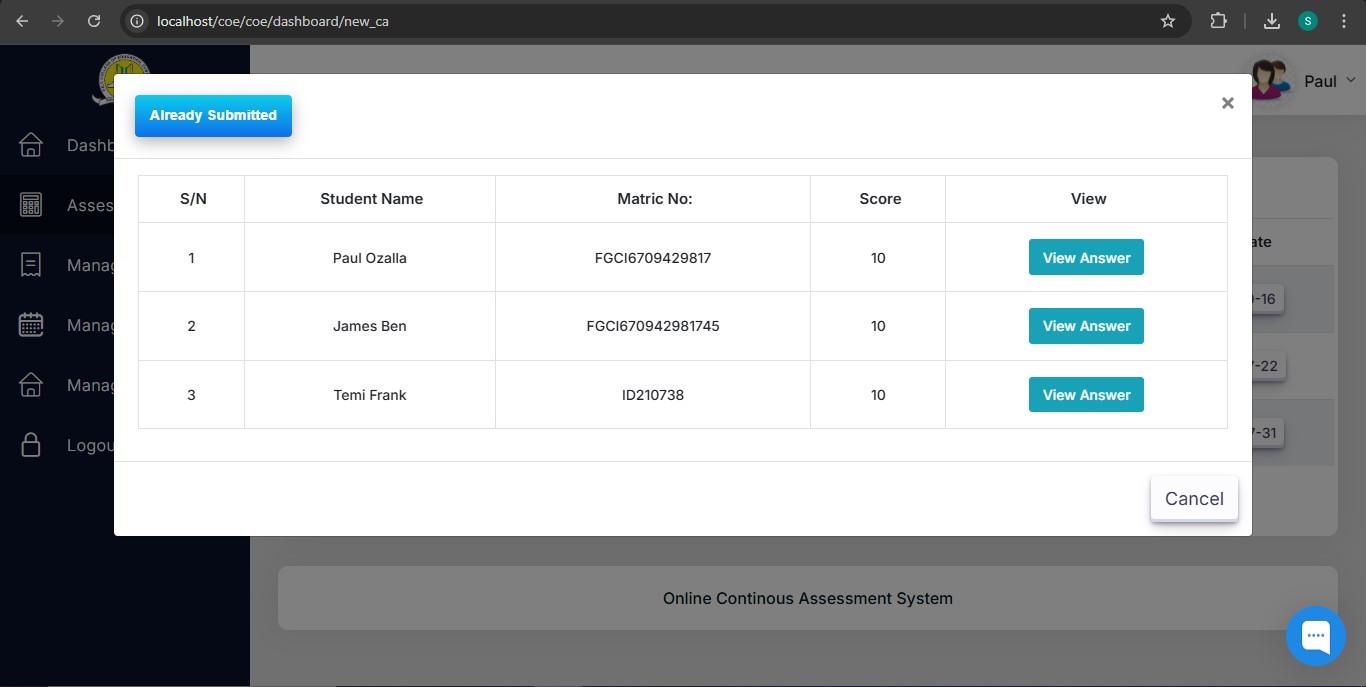This screenshot has height=687, width=1366.
Task: Click the calendar icon in sidebar
Action: (x=31, y=325)
